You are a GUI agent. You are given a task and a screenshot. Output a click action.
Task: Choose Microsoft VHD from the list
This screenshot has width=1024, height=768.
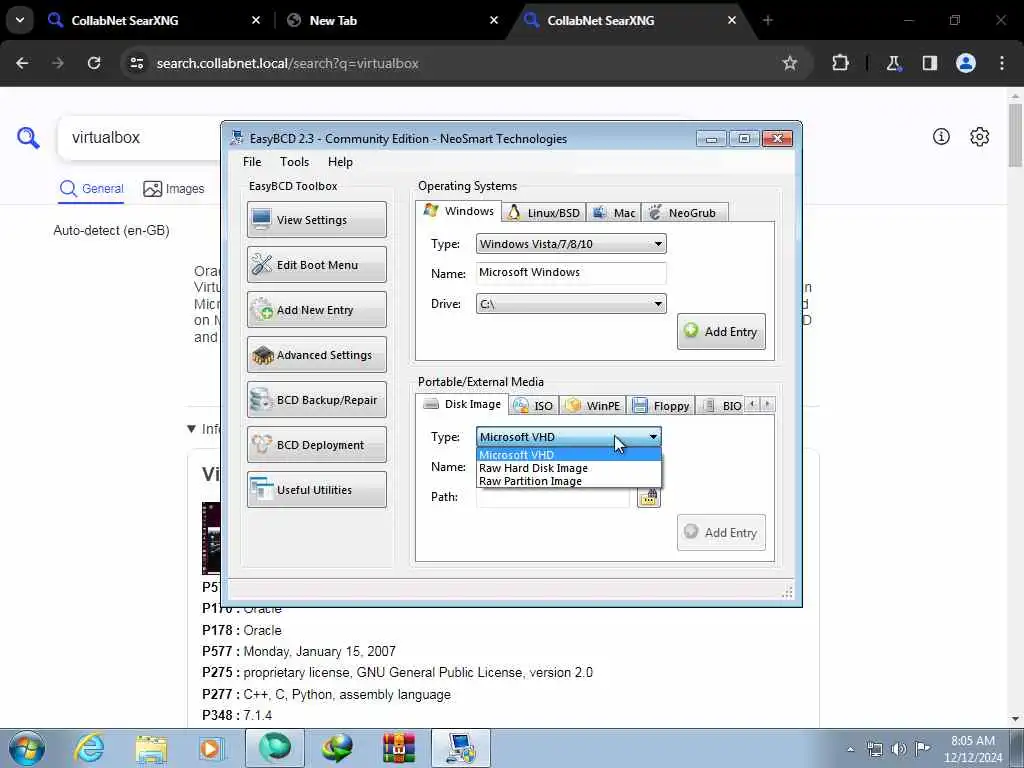[569, 455]
